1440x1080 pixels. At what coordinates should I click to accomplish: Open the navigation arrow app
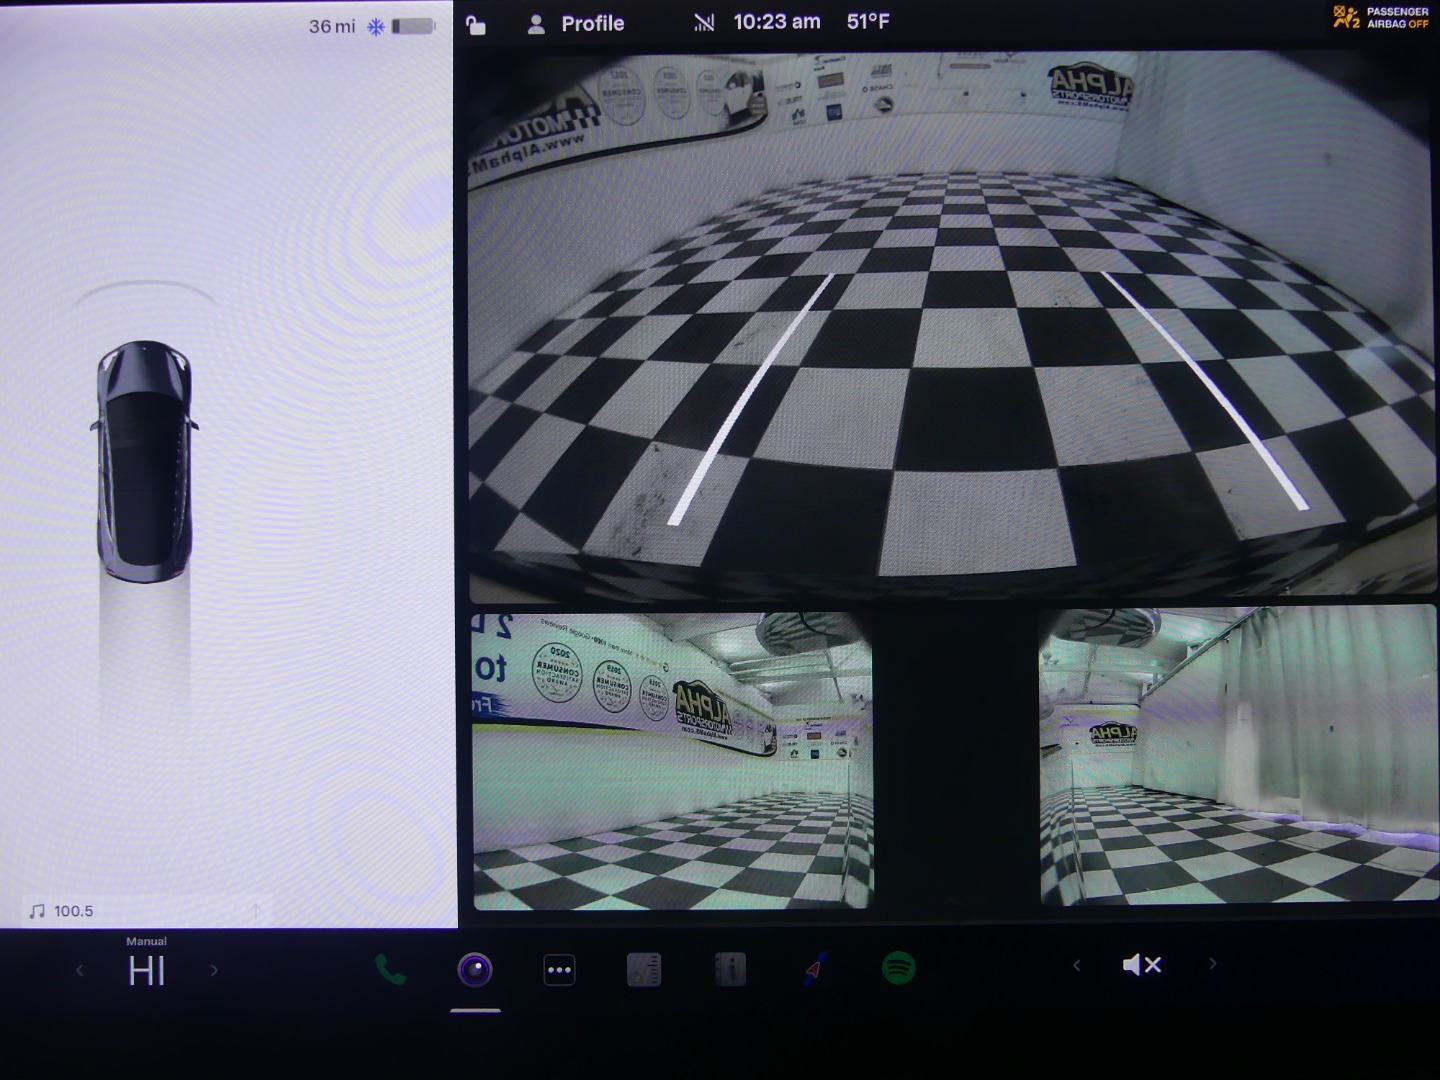tap(815, 969)
